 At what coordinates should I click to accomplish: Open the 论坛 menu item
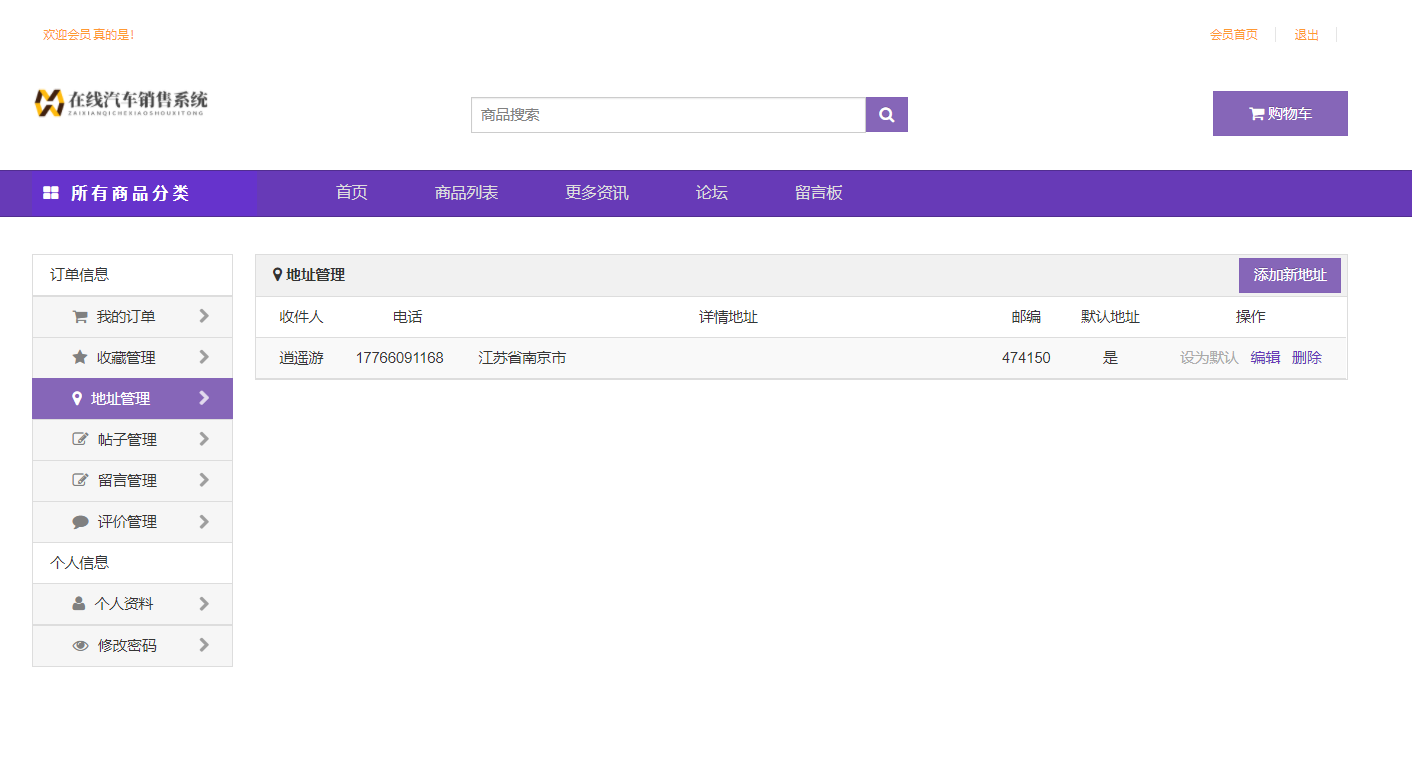711,193
